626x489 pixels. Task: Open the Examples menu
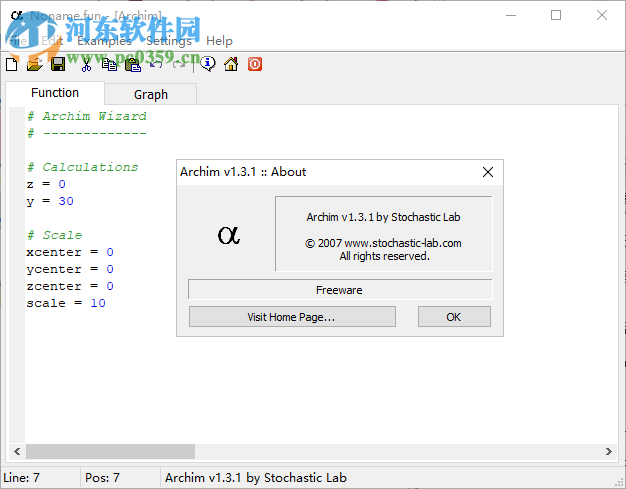(104, 41)
